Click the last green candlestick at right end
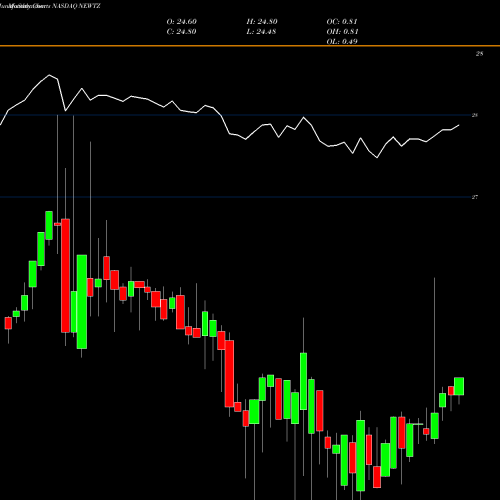The image size is (500, 500). coord(459,386)
